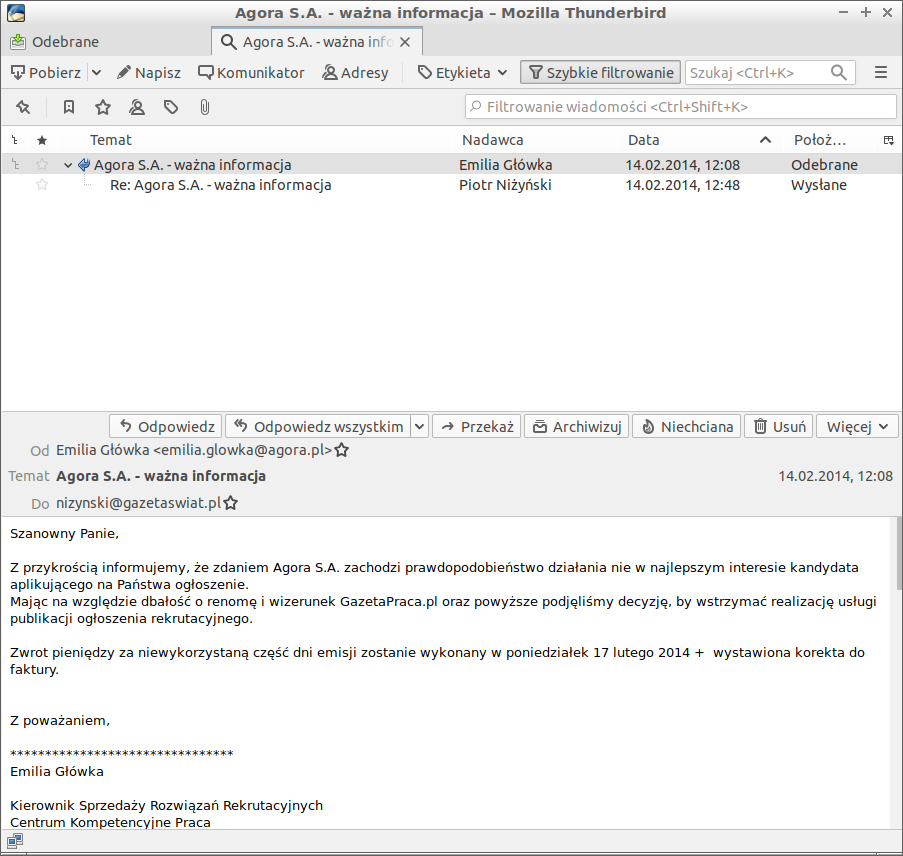Click Pobierz to get messages
Screen dimensions: 903x856
(46, 73)
